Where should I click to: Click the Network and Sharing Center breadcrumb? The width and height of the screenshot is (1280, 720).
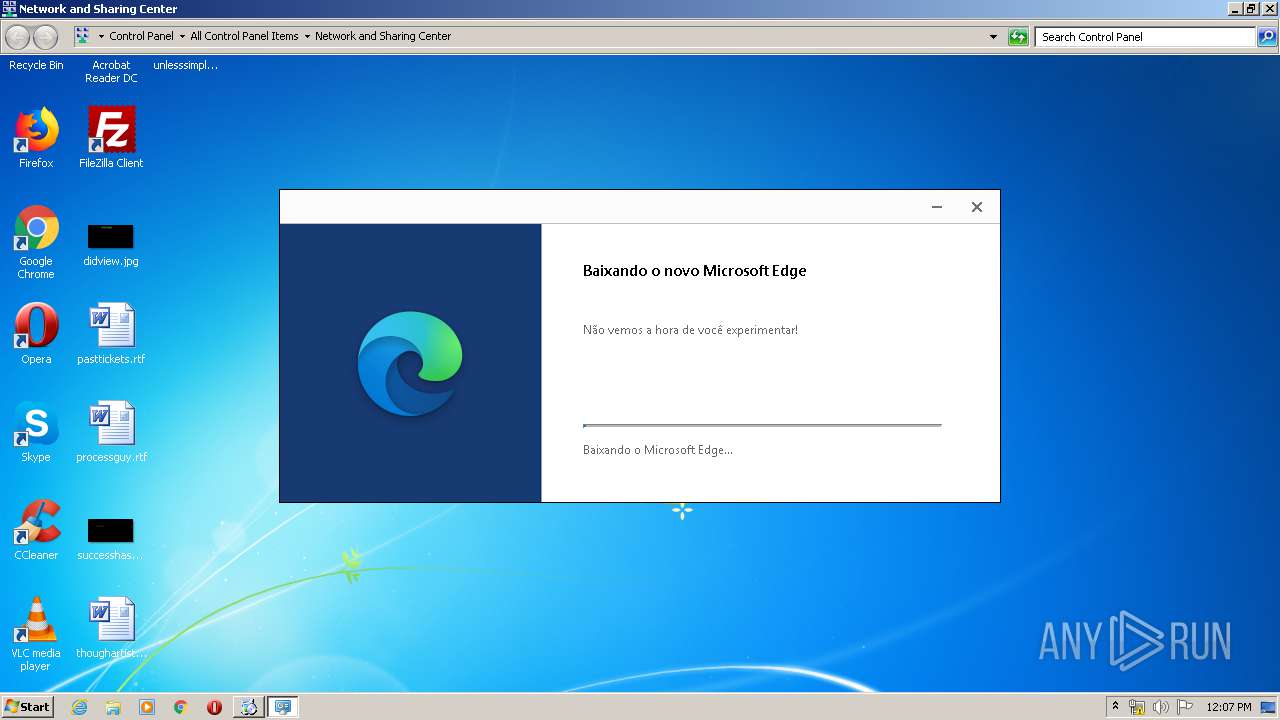click(383, 36)
